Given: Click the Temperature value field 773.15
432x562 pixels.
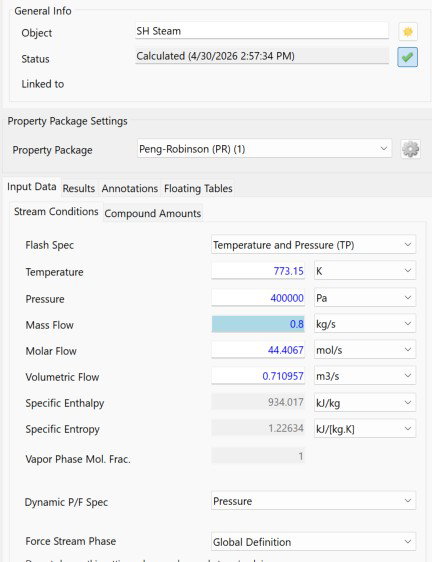Looking at the screenshot, I should [x=258, y=271].
